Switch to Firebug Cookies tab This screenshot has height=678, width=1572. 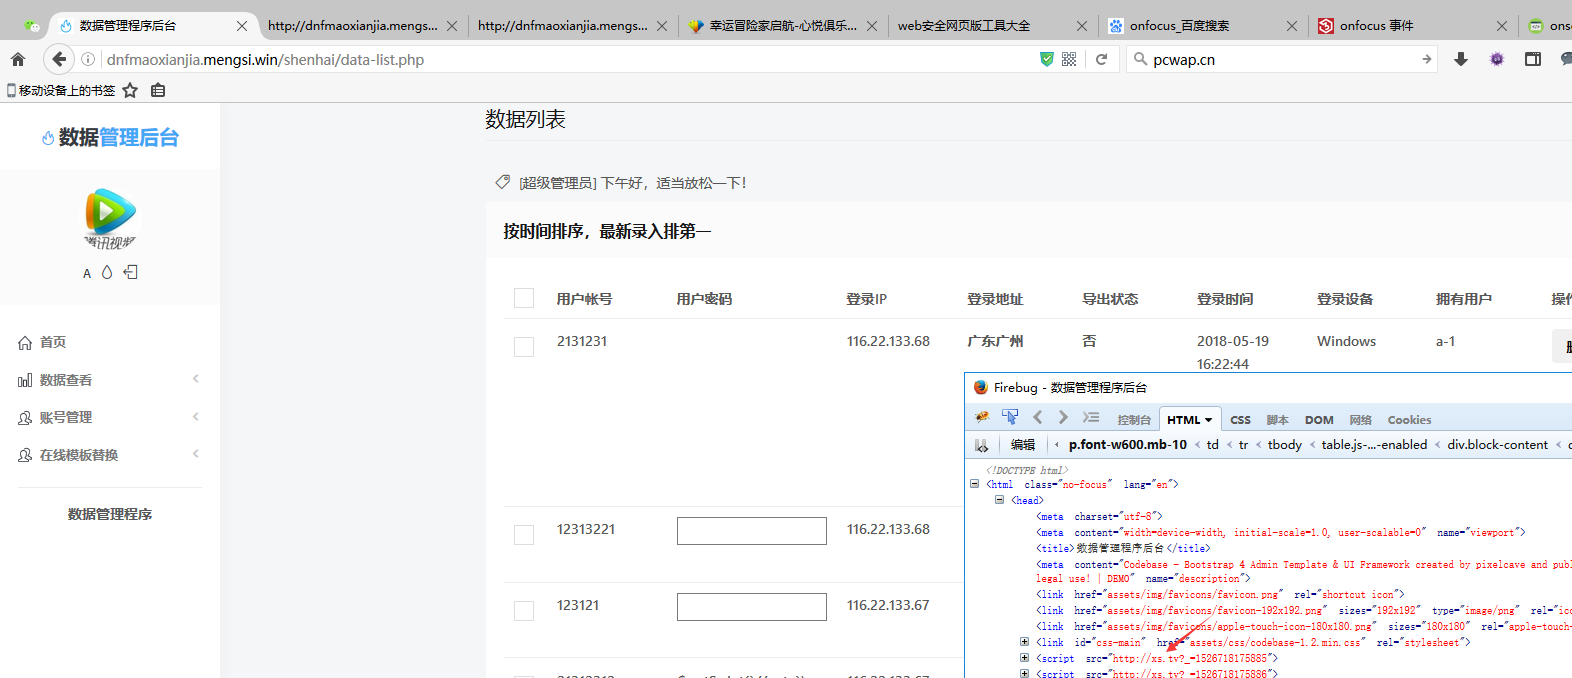1409,420
